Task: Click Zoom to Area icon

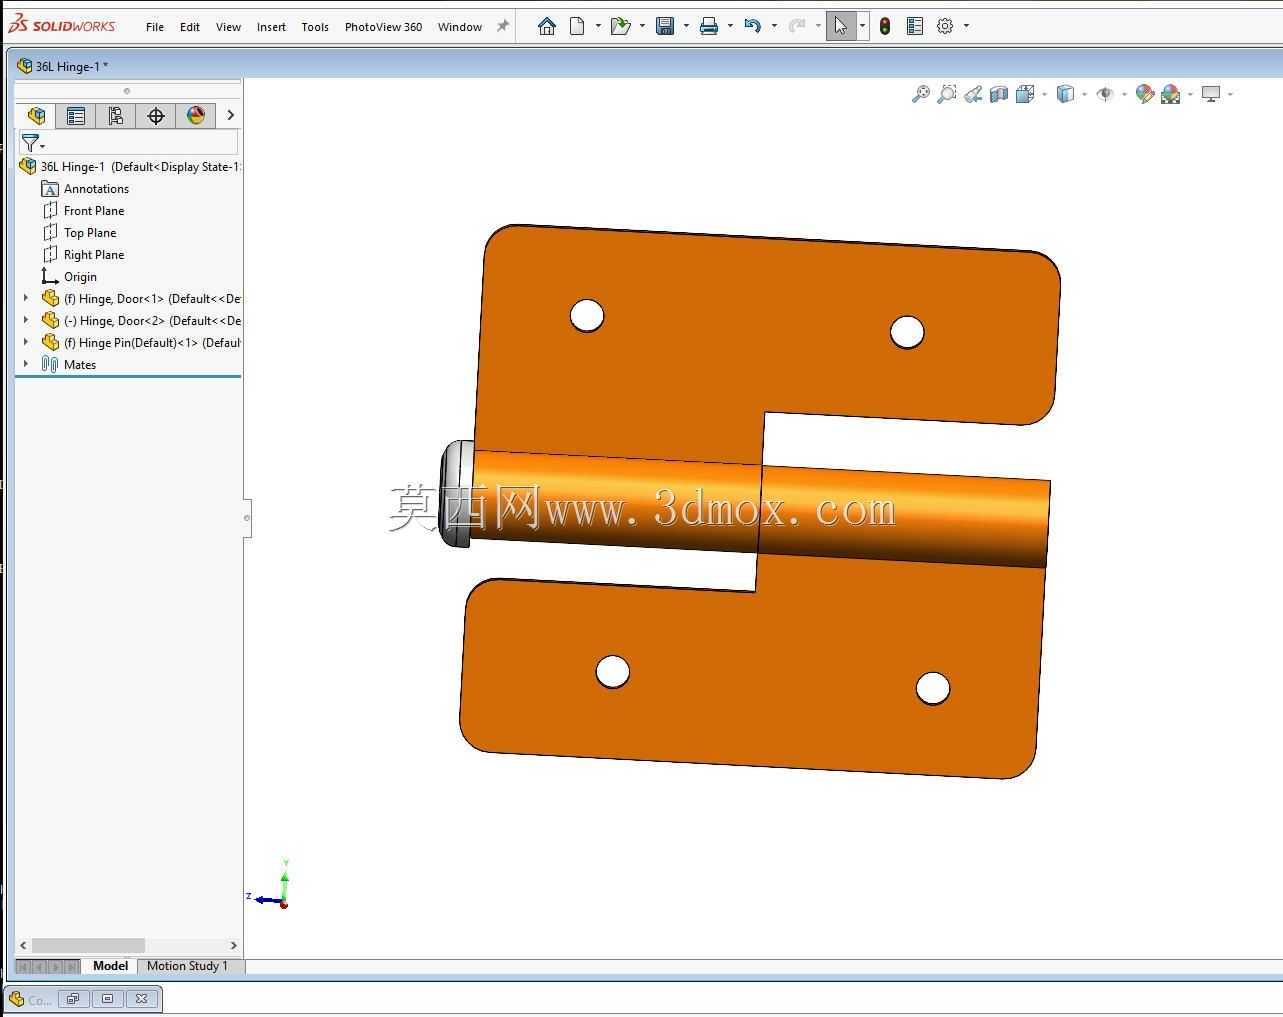Action: click(x=946, y=94)
